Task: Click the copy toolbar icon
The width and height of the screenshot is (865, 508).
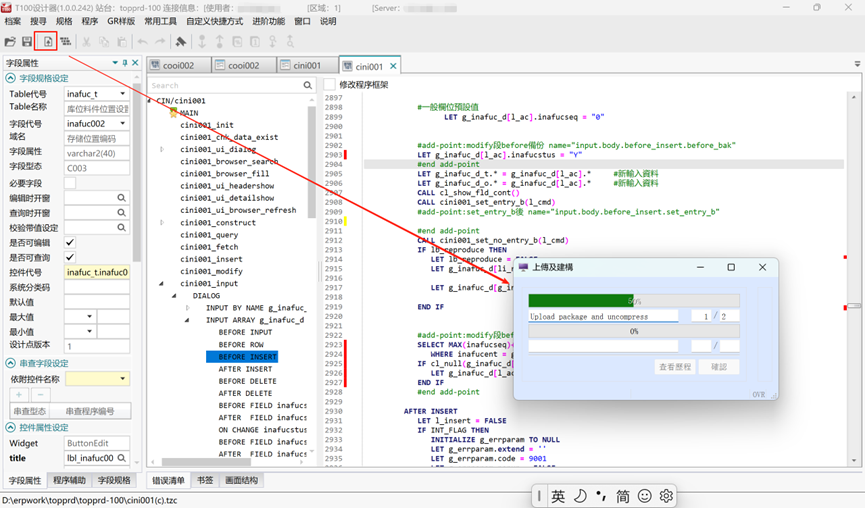Action: click(104, 41)
